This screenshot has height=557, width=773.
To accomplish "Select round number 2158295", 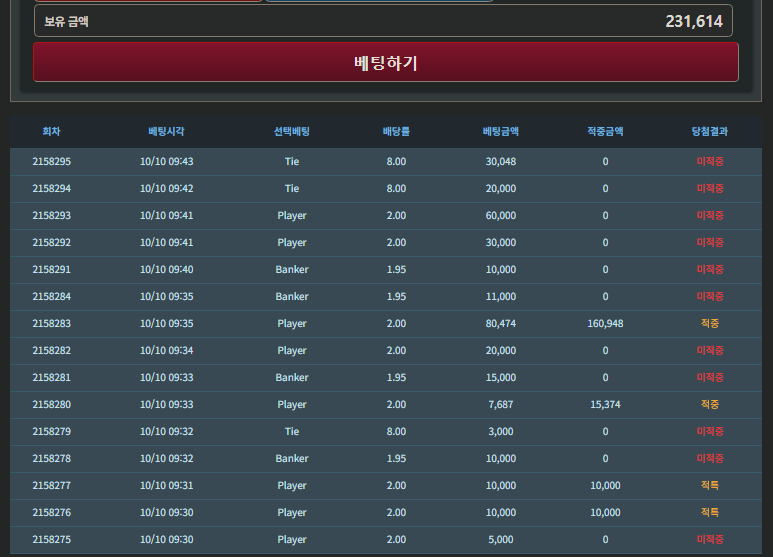I will coord(52,162).
